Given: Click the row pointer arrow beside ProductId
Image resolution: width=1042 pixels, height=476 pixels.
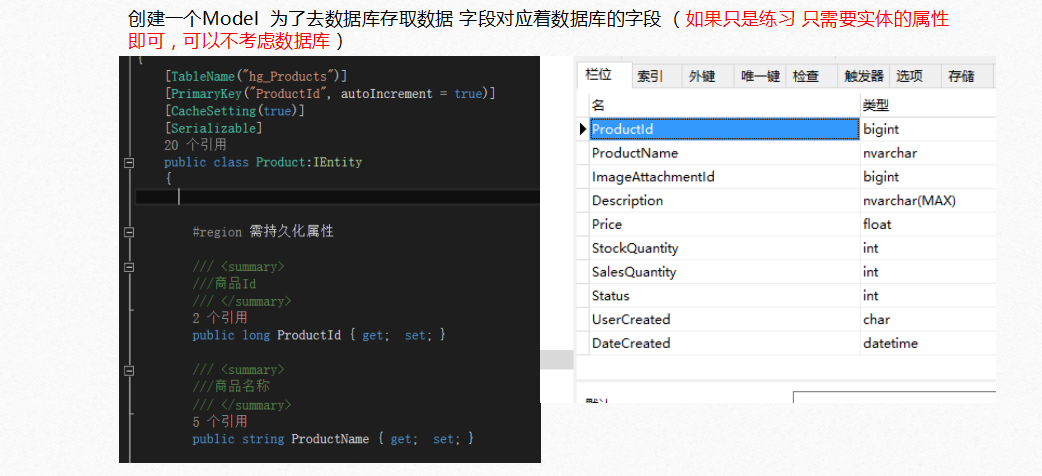Looking at the screenshot, I should [x=583, y=129].
